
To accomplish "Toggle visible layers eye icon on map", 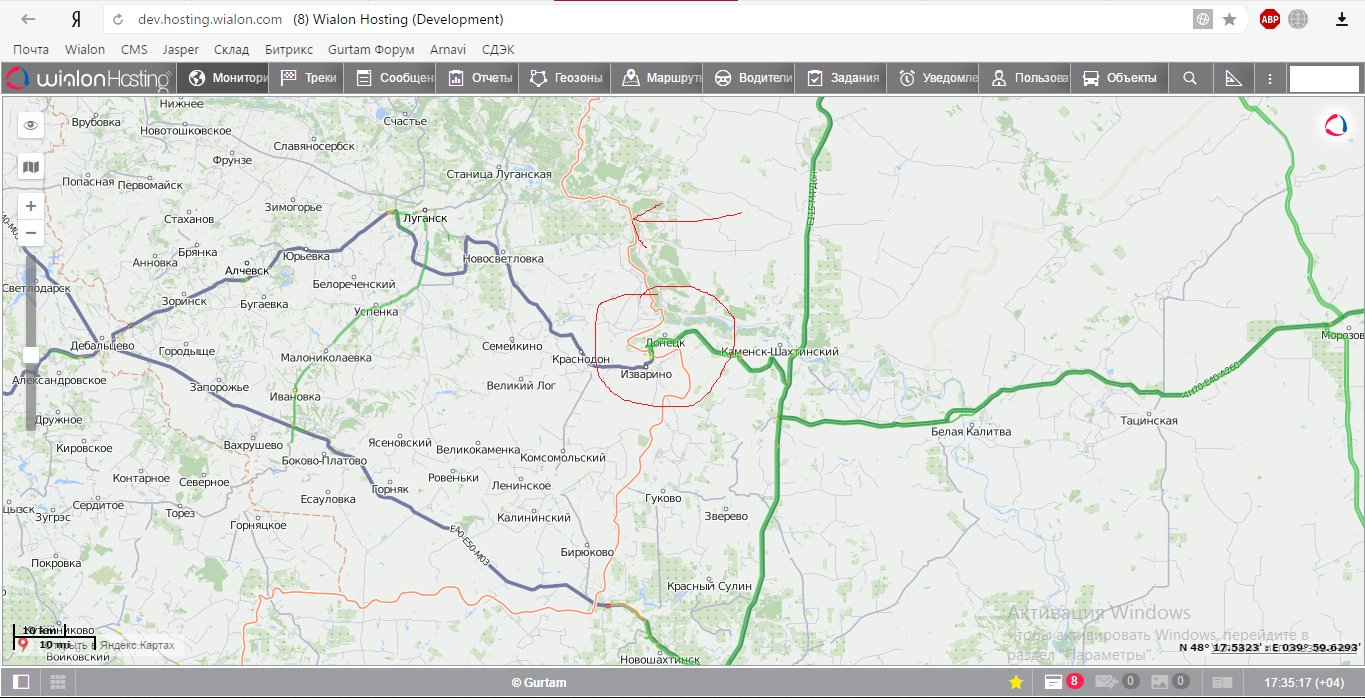I will [31, 125].
